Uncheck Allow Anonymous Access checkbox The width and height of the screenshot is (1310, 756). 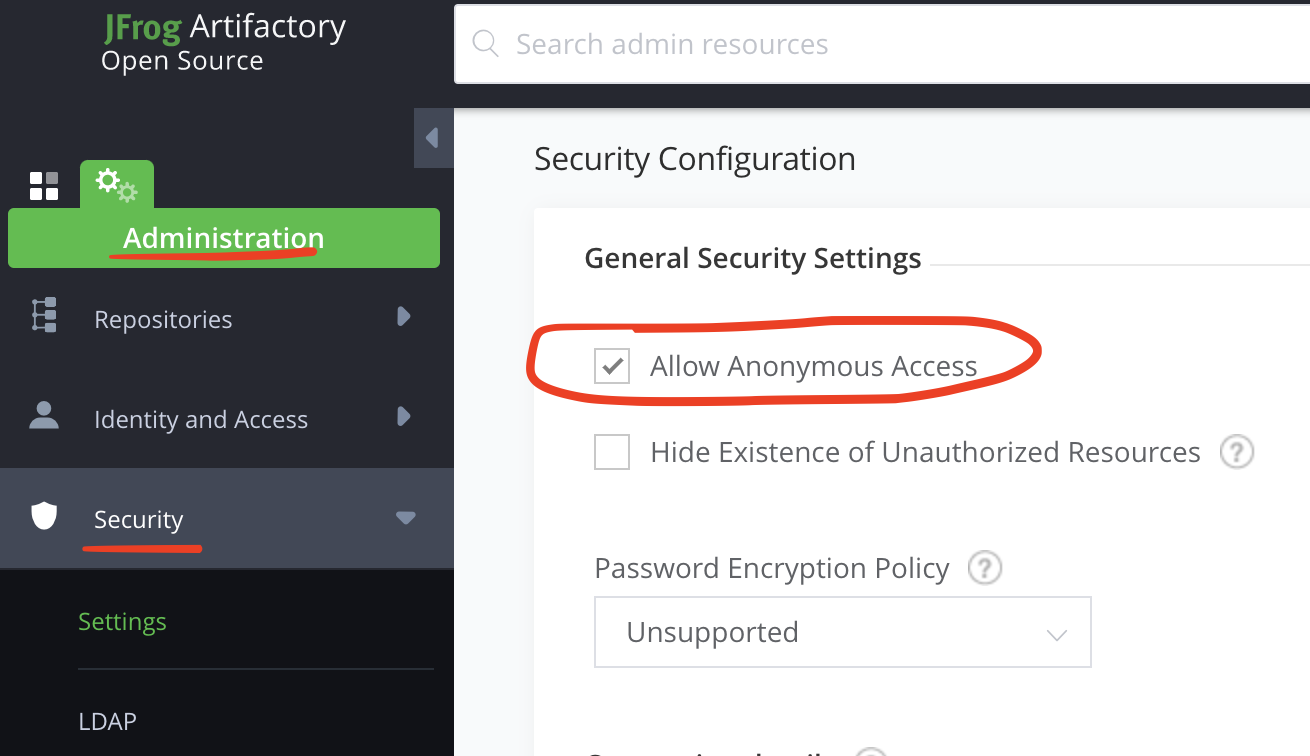(612, 366)
